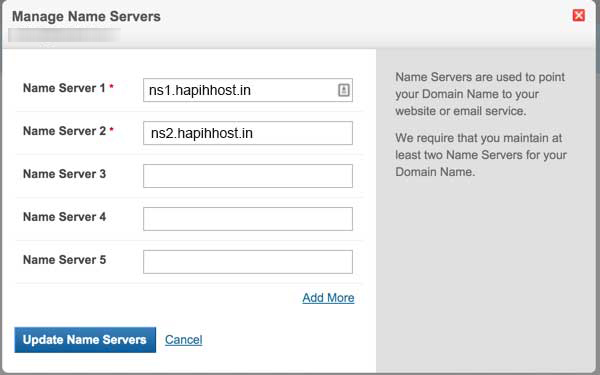This screenshot has width=600, height=375.
Task: Click the Name Server 1 label
Action: [64, 88]
